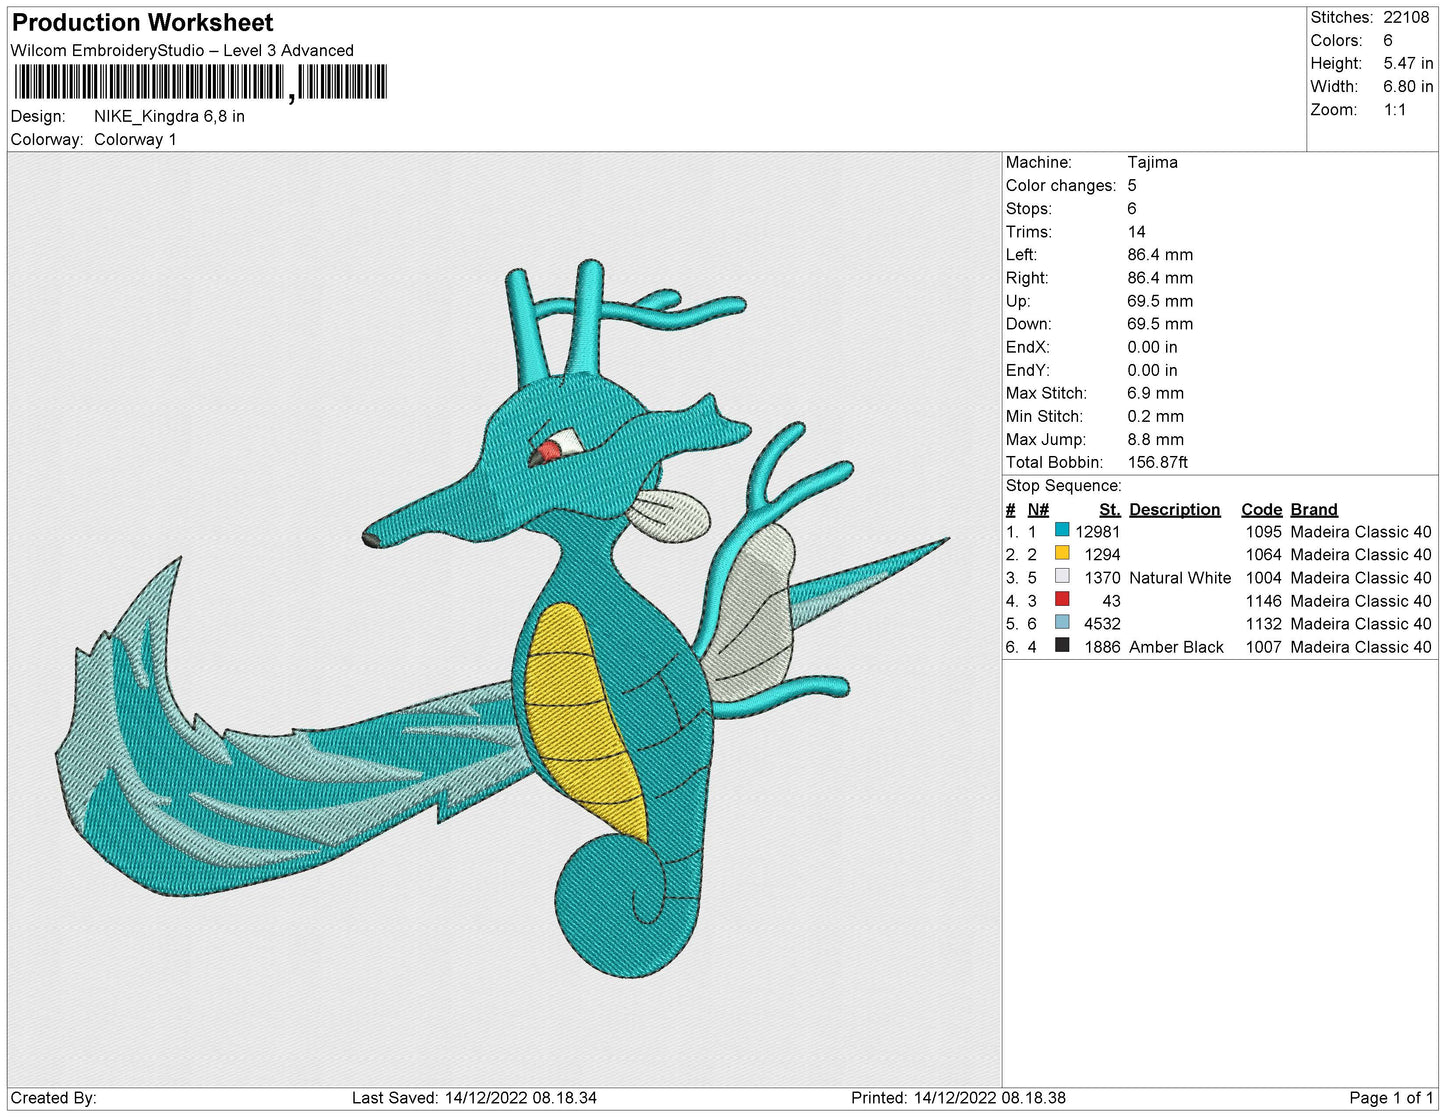Click the stitch count '12981' in row 1
Screen dimensions: 1445x1117
tap(1098, 532)
